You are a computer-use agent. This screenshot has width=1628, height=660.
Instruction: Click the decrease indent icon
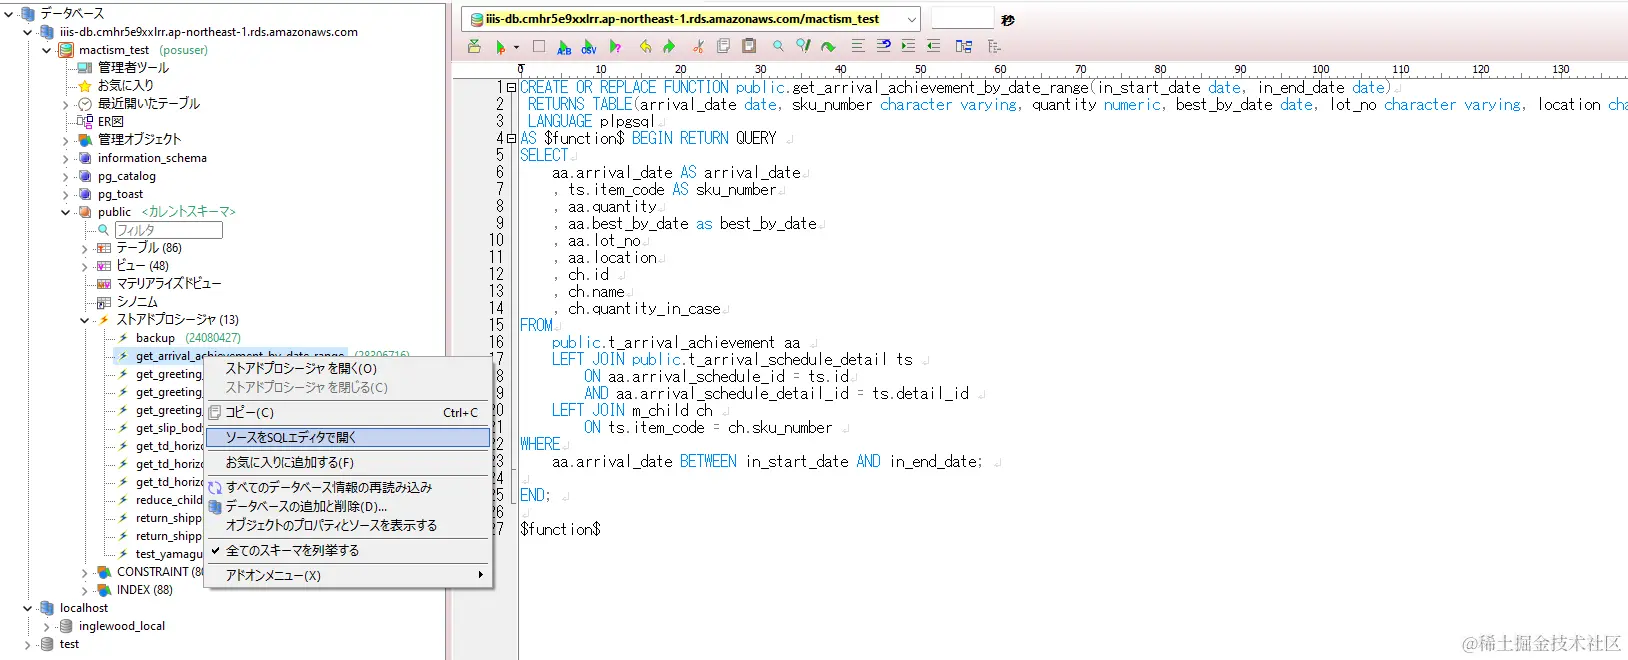pyautogui.click(x=933, y=46)
